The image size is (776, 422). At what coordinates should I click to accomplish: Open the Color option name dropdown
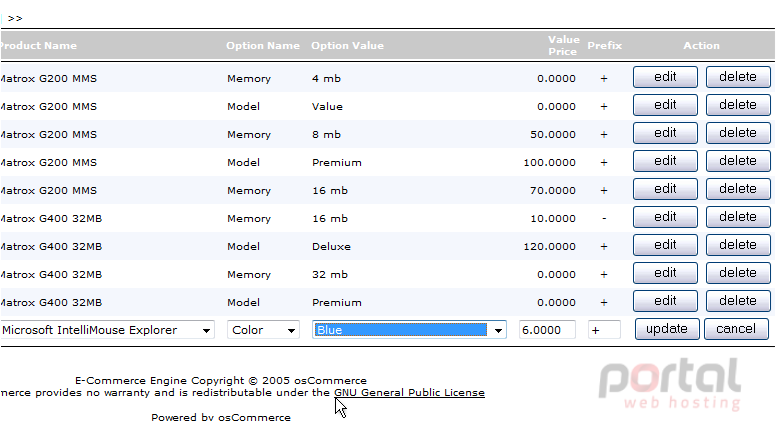tap(263, 330)
